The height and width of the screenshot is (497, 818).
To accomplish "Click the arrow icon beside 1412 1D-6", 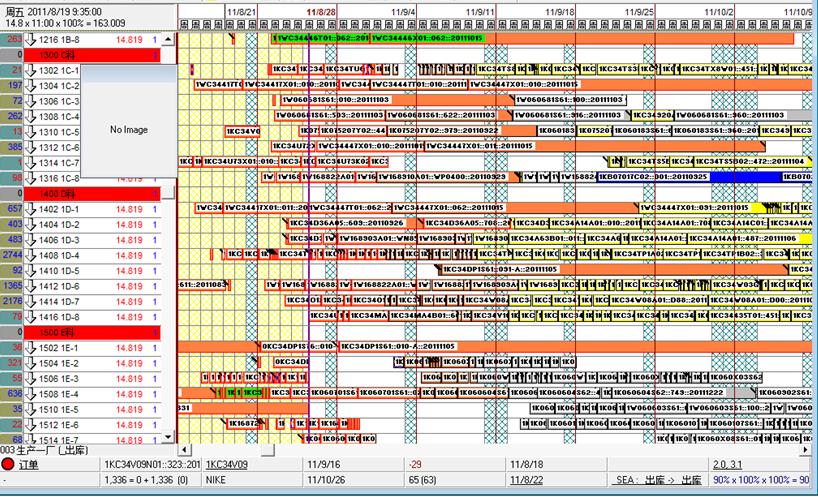I will point(32,286).
